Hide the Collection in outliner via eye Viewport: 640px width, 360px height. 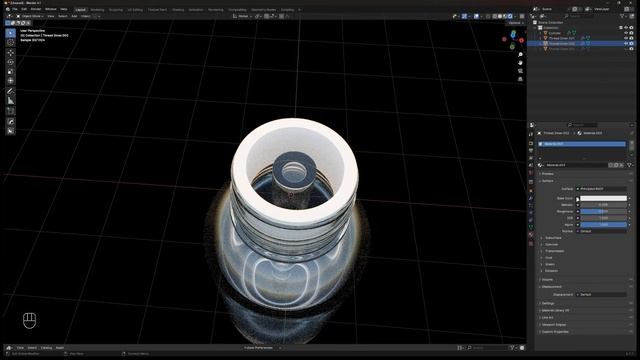(x=626, y=28)
